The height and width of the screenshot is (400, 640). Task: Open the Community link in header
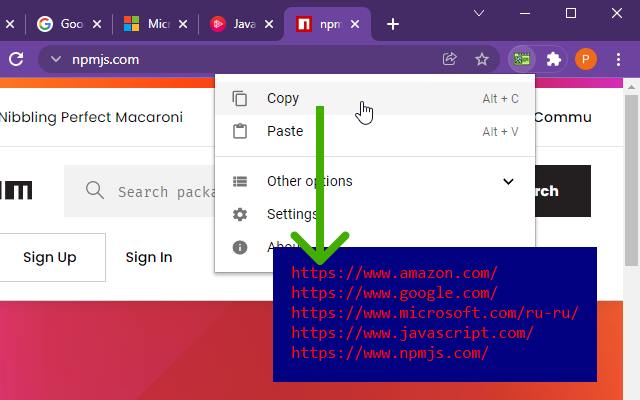pos(563,118)
